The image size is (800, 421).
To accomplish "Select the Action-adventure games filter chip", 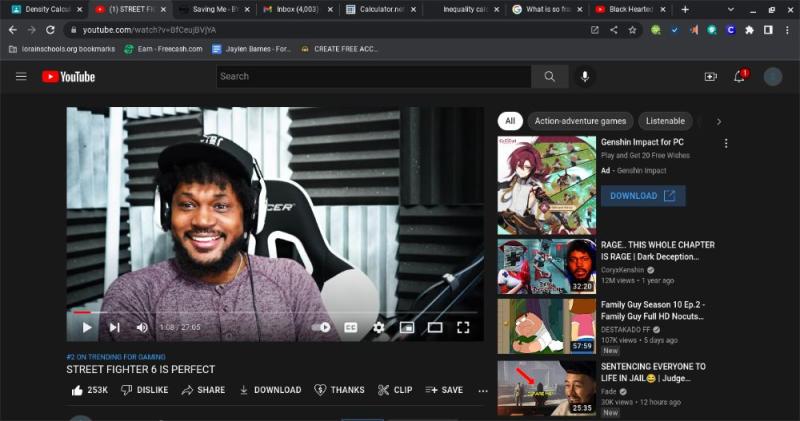I will (580, 121).
